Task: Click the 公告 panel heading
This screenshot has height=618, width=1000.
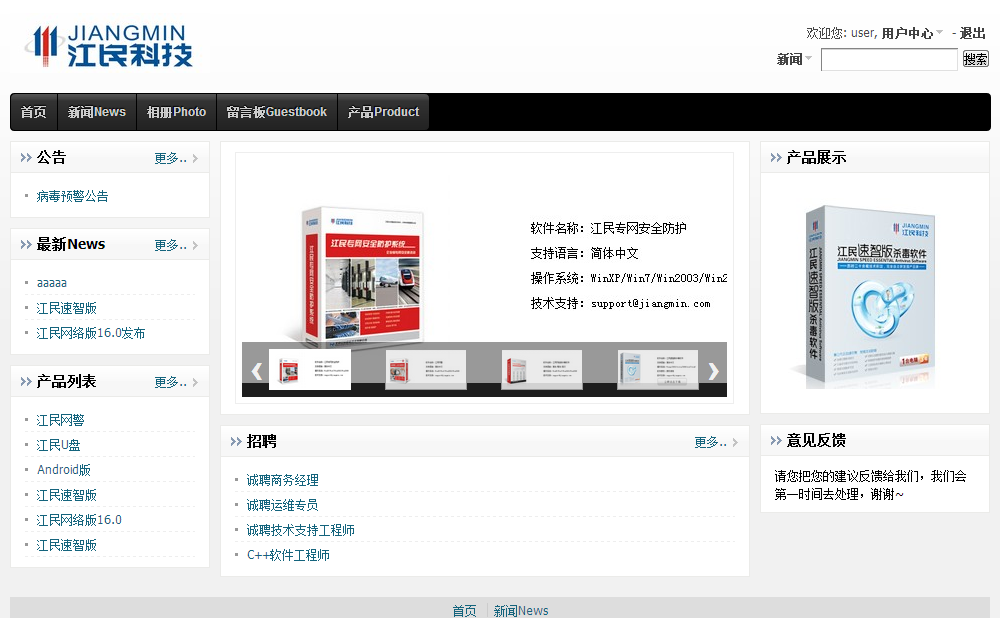Action: point(51,158)
